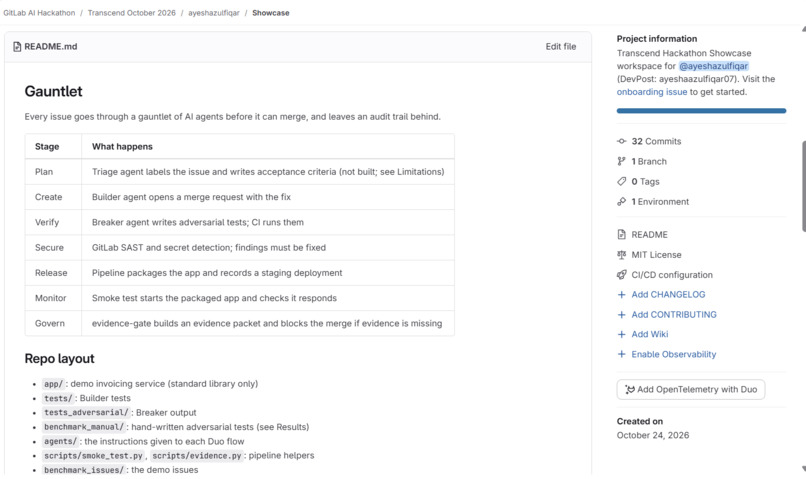Click the branch icon beside 1 Branch

621,161
